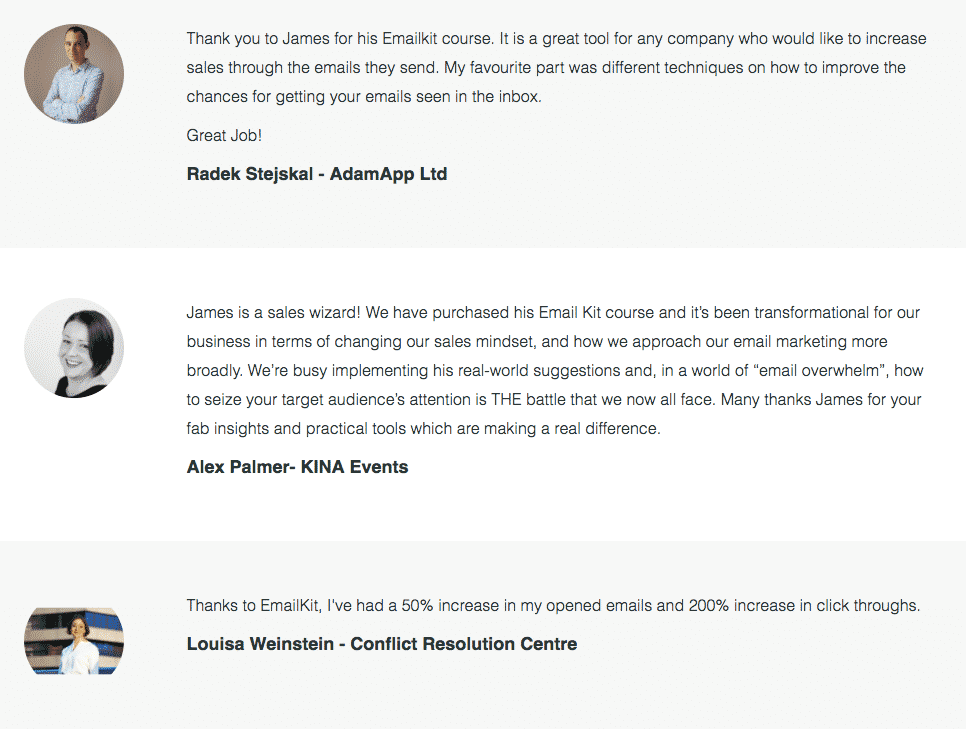Click the 'KINA Events' company name
966x729 pixels.
[354, 467]
